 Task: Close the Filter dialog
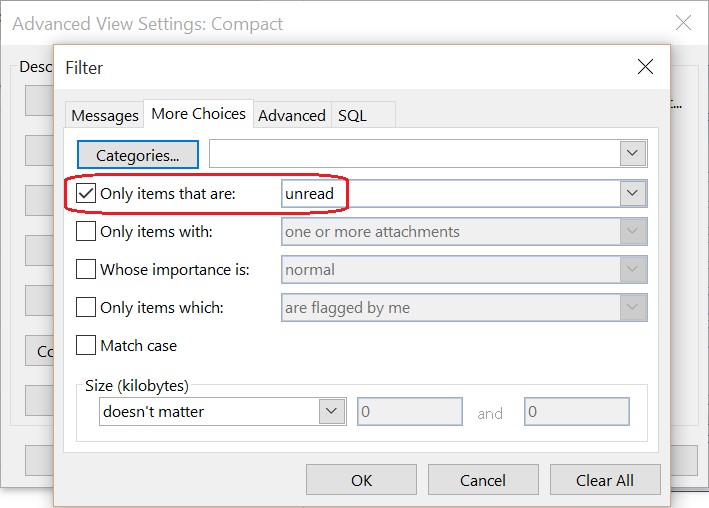point(645,68)
